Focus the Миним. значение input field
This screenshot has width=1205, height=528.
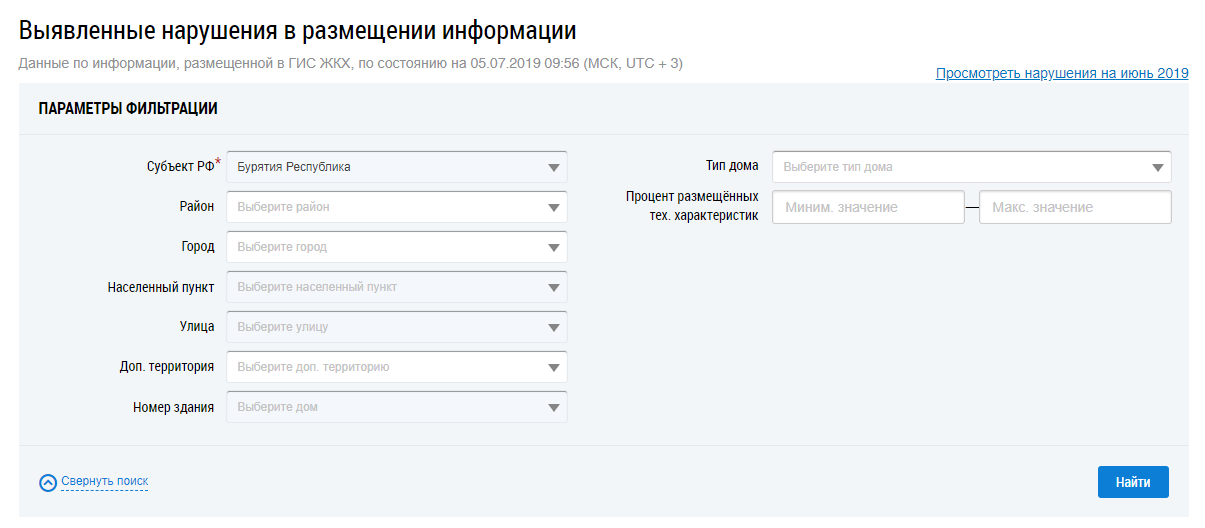pos(868,207)
